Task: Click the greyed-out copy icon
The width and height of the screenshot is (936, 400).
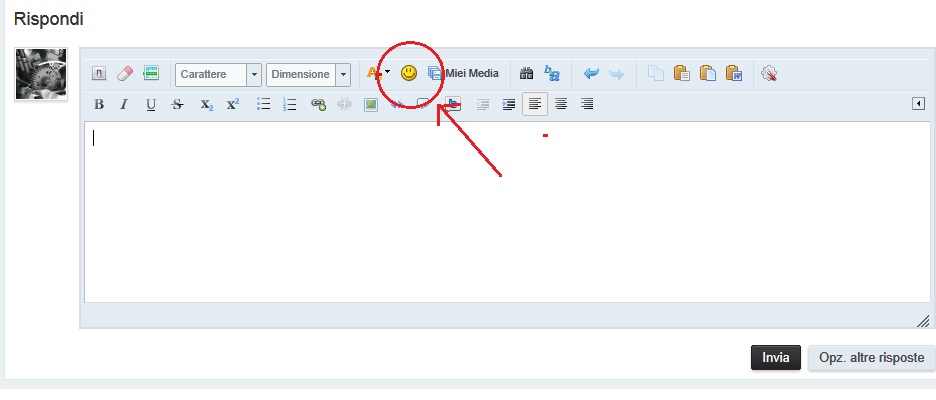Action: 656,73
